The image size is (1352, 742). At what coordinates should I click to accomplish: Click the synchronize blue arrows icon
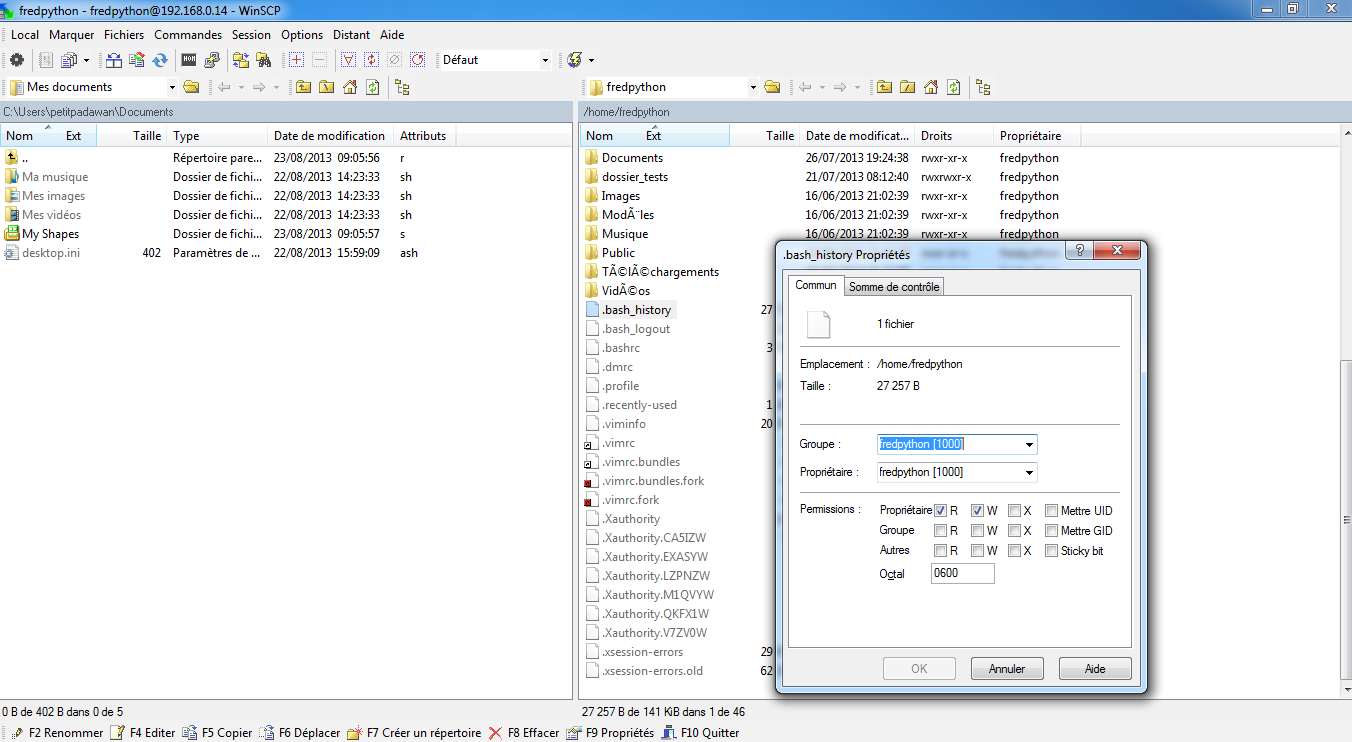tap(160, 60)
